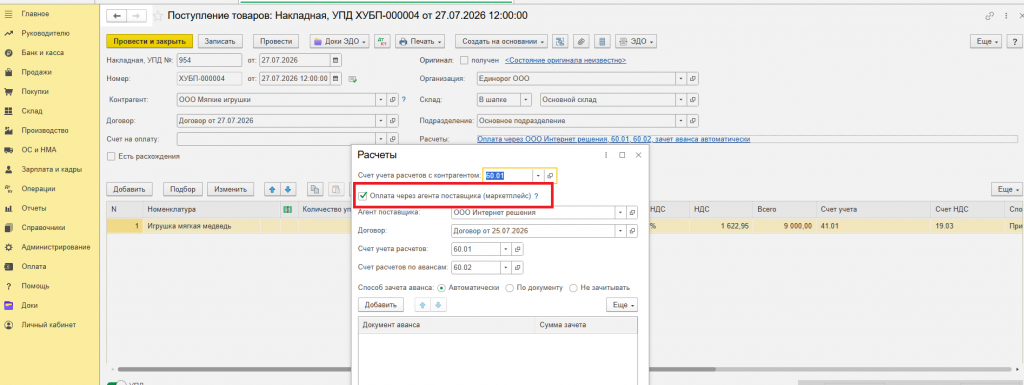This screenshot has width=1024, height=385.
Task: Expand the Контрагент dropdown arrow
Action: [x=381, y=100]
